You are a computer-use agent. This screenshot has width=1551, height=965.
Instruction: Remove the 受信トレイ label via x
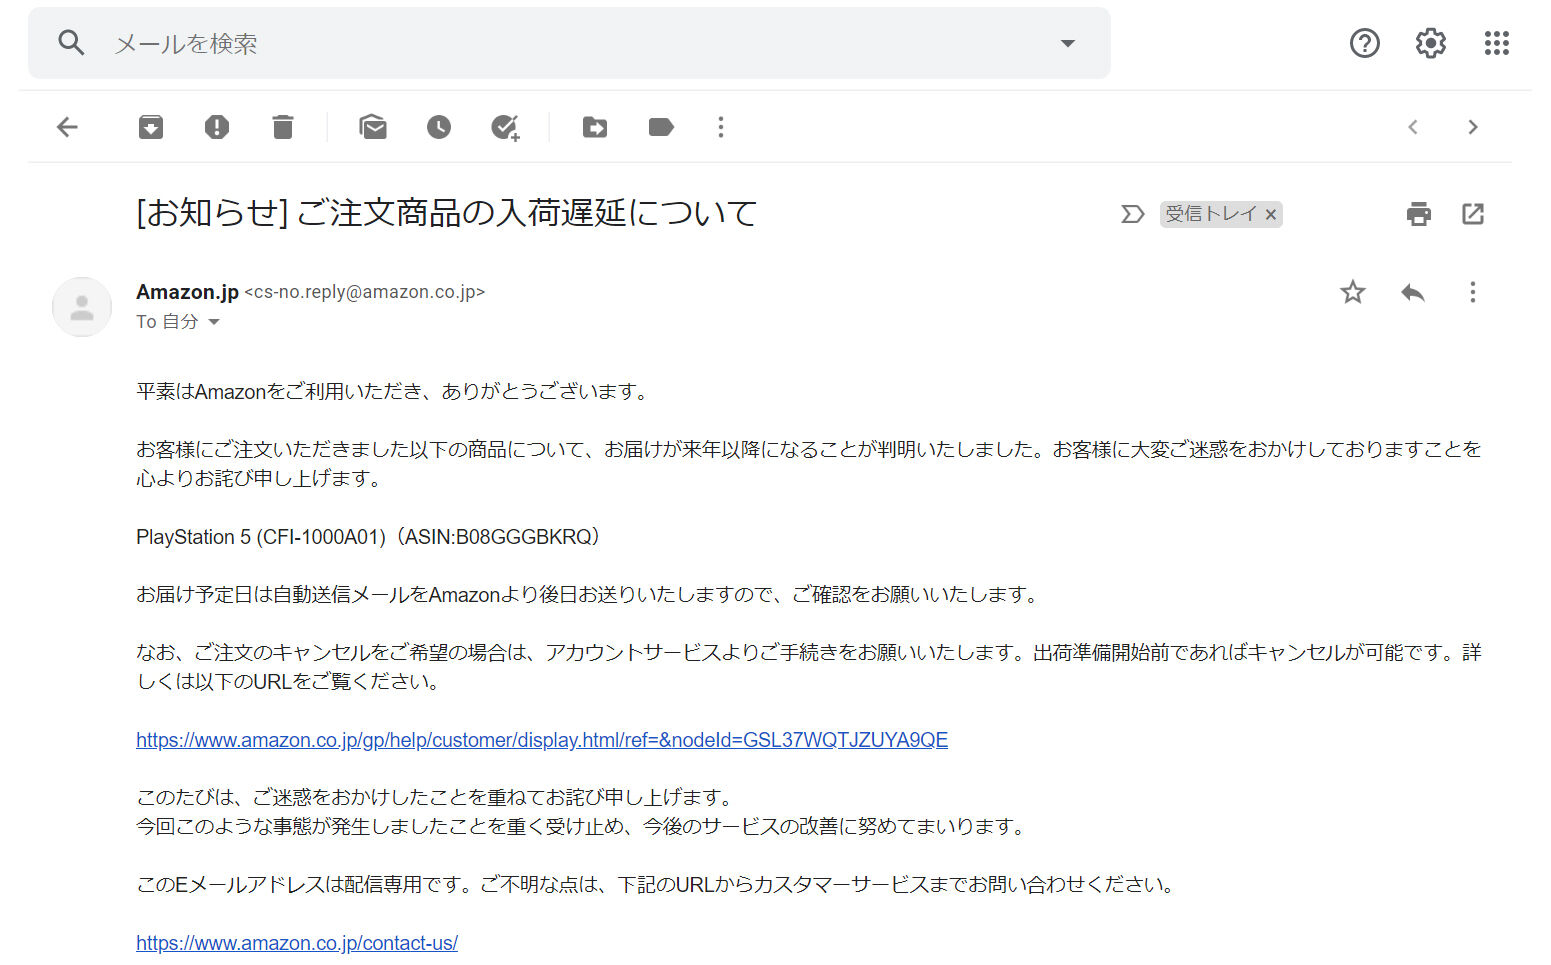[1271, 214]
